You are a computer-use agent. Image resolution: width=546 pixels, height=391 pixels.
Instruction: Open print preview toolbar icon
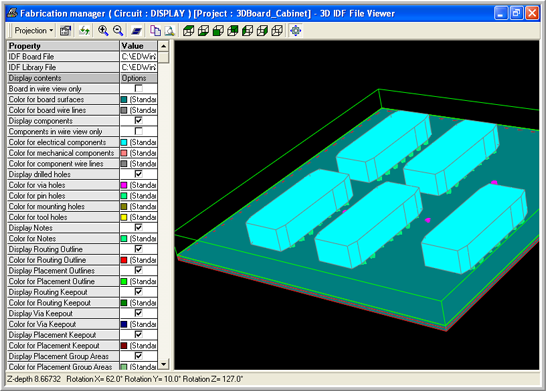point(170,31)
